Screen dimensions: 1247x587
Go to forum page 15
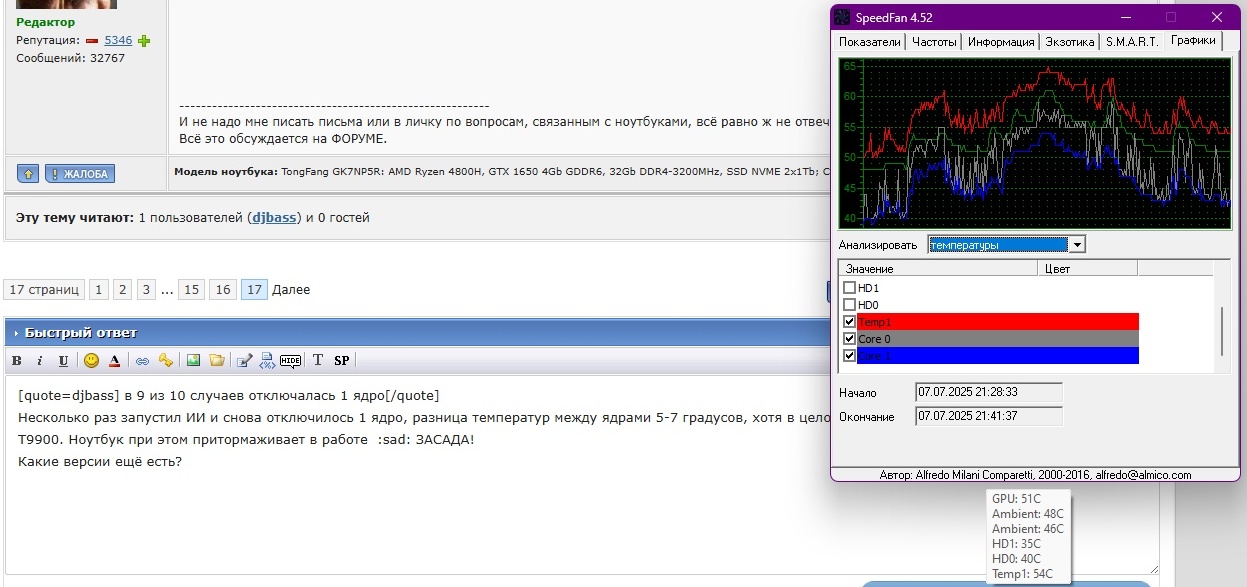coord(191,290)
